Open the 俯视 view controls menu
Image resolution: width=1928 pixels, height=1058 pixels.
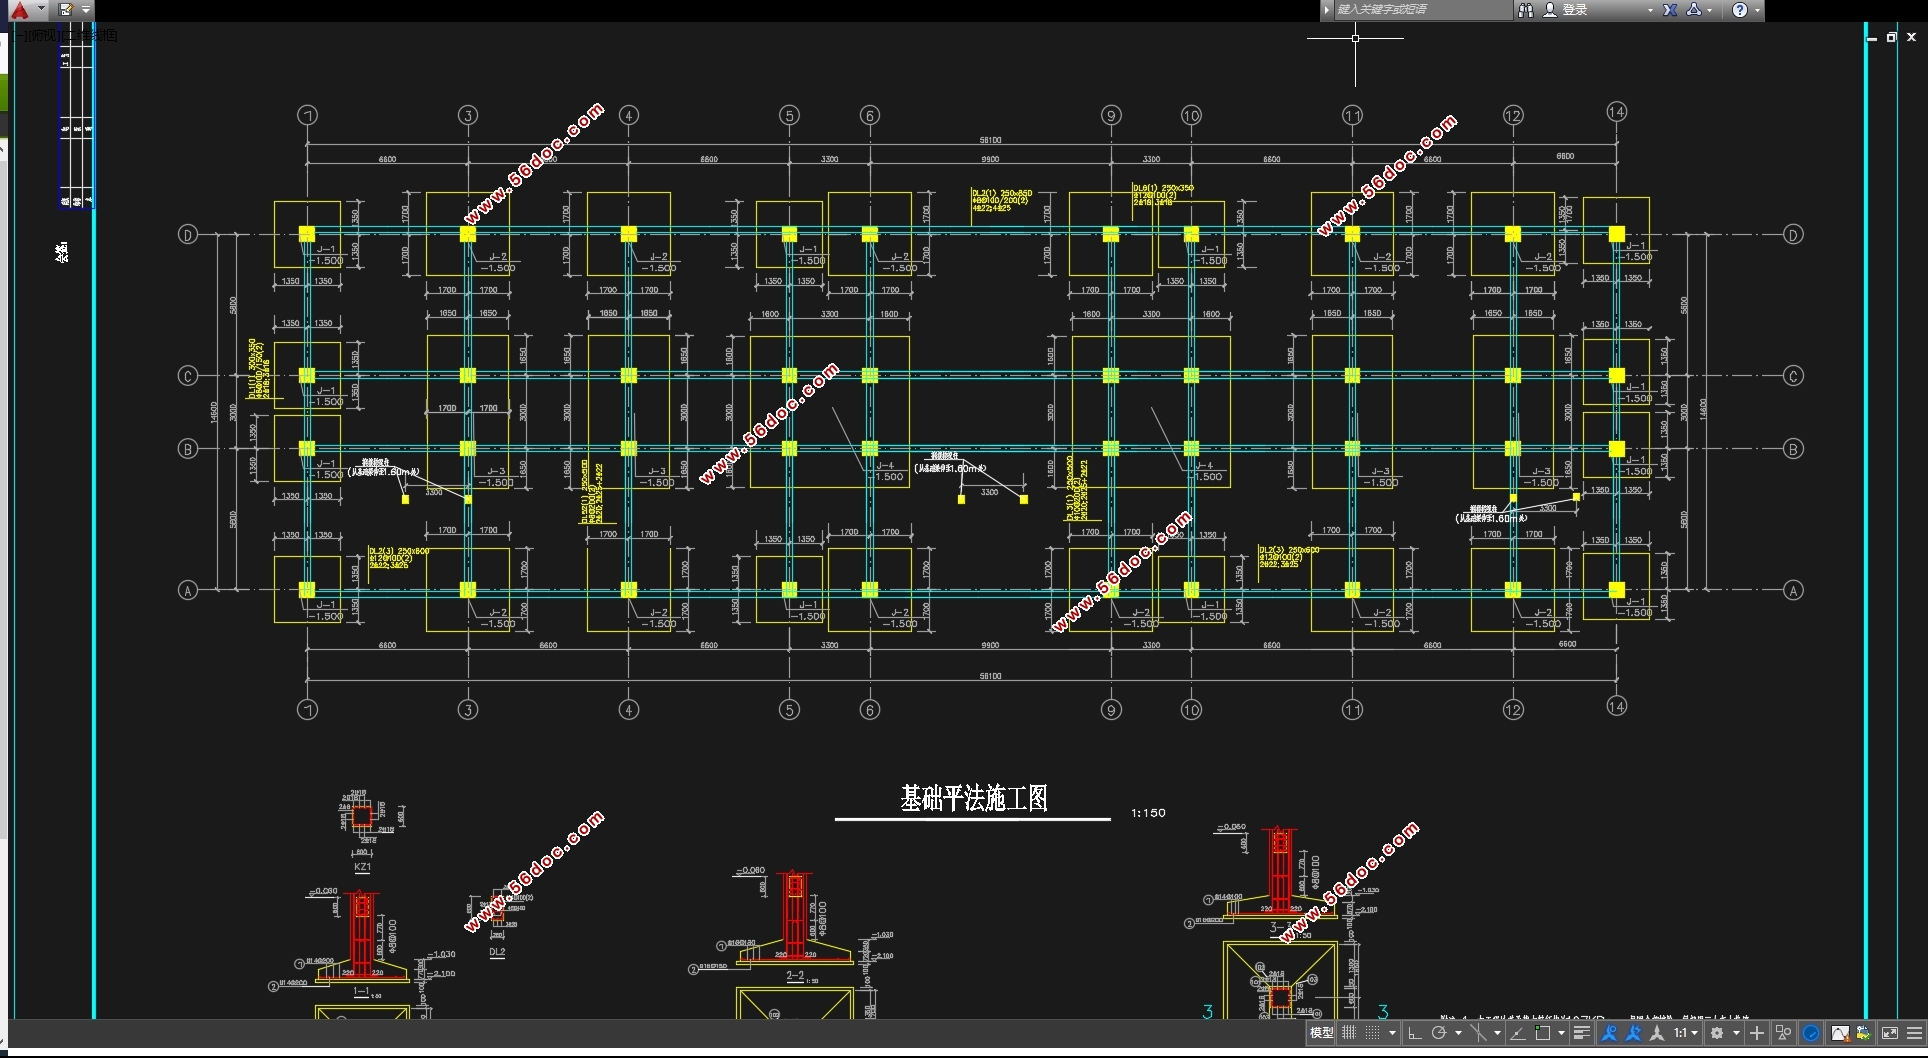point(42,36)
